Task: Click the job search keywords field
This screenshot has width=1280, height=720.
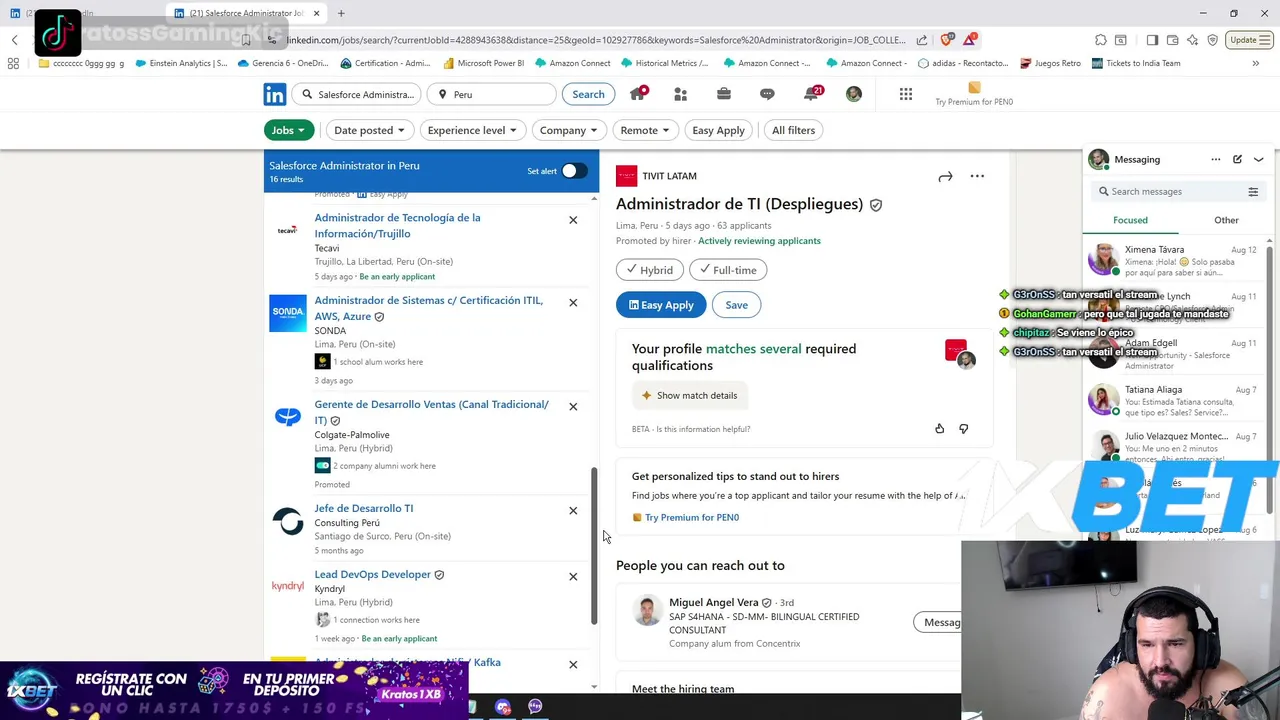Action: pos(357,94)
